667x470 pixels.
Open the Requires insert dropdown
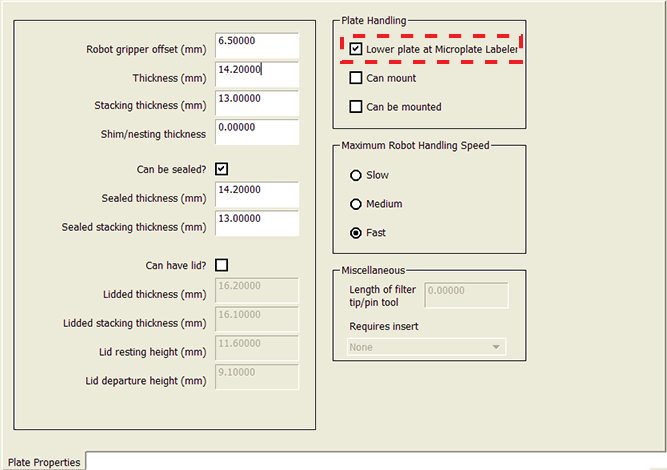pyautogui.click(x=426, y=347)
